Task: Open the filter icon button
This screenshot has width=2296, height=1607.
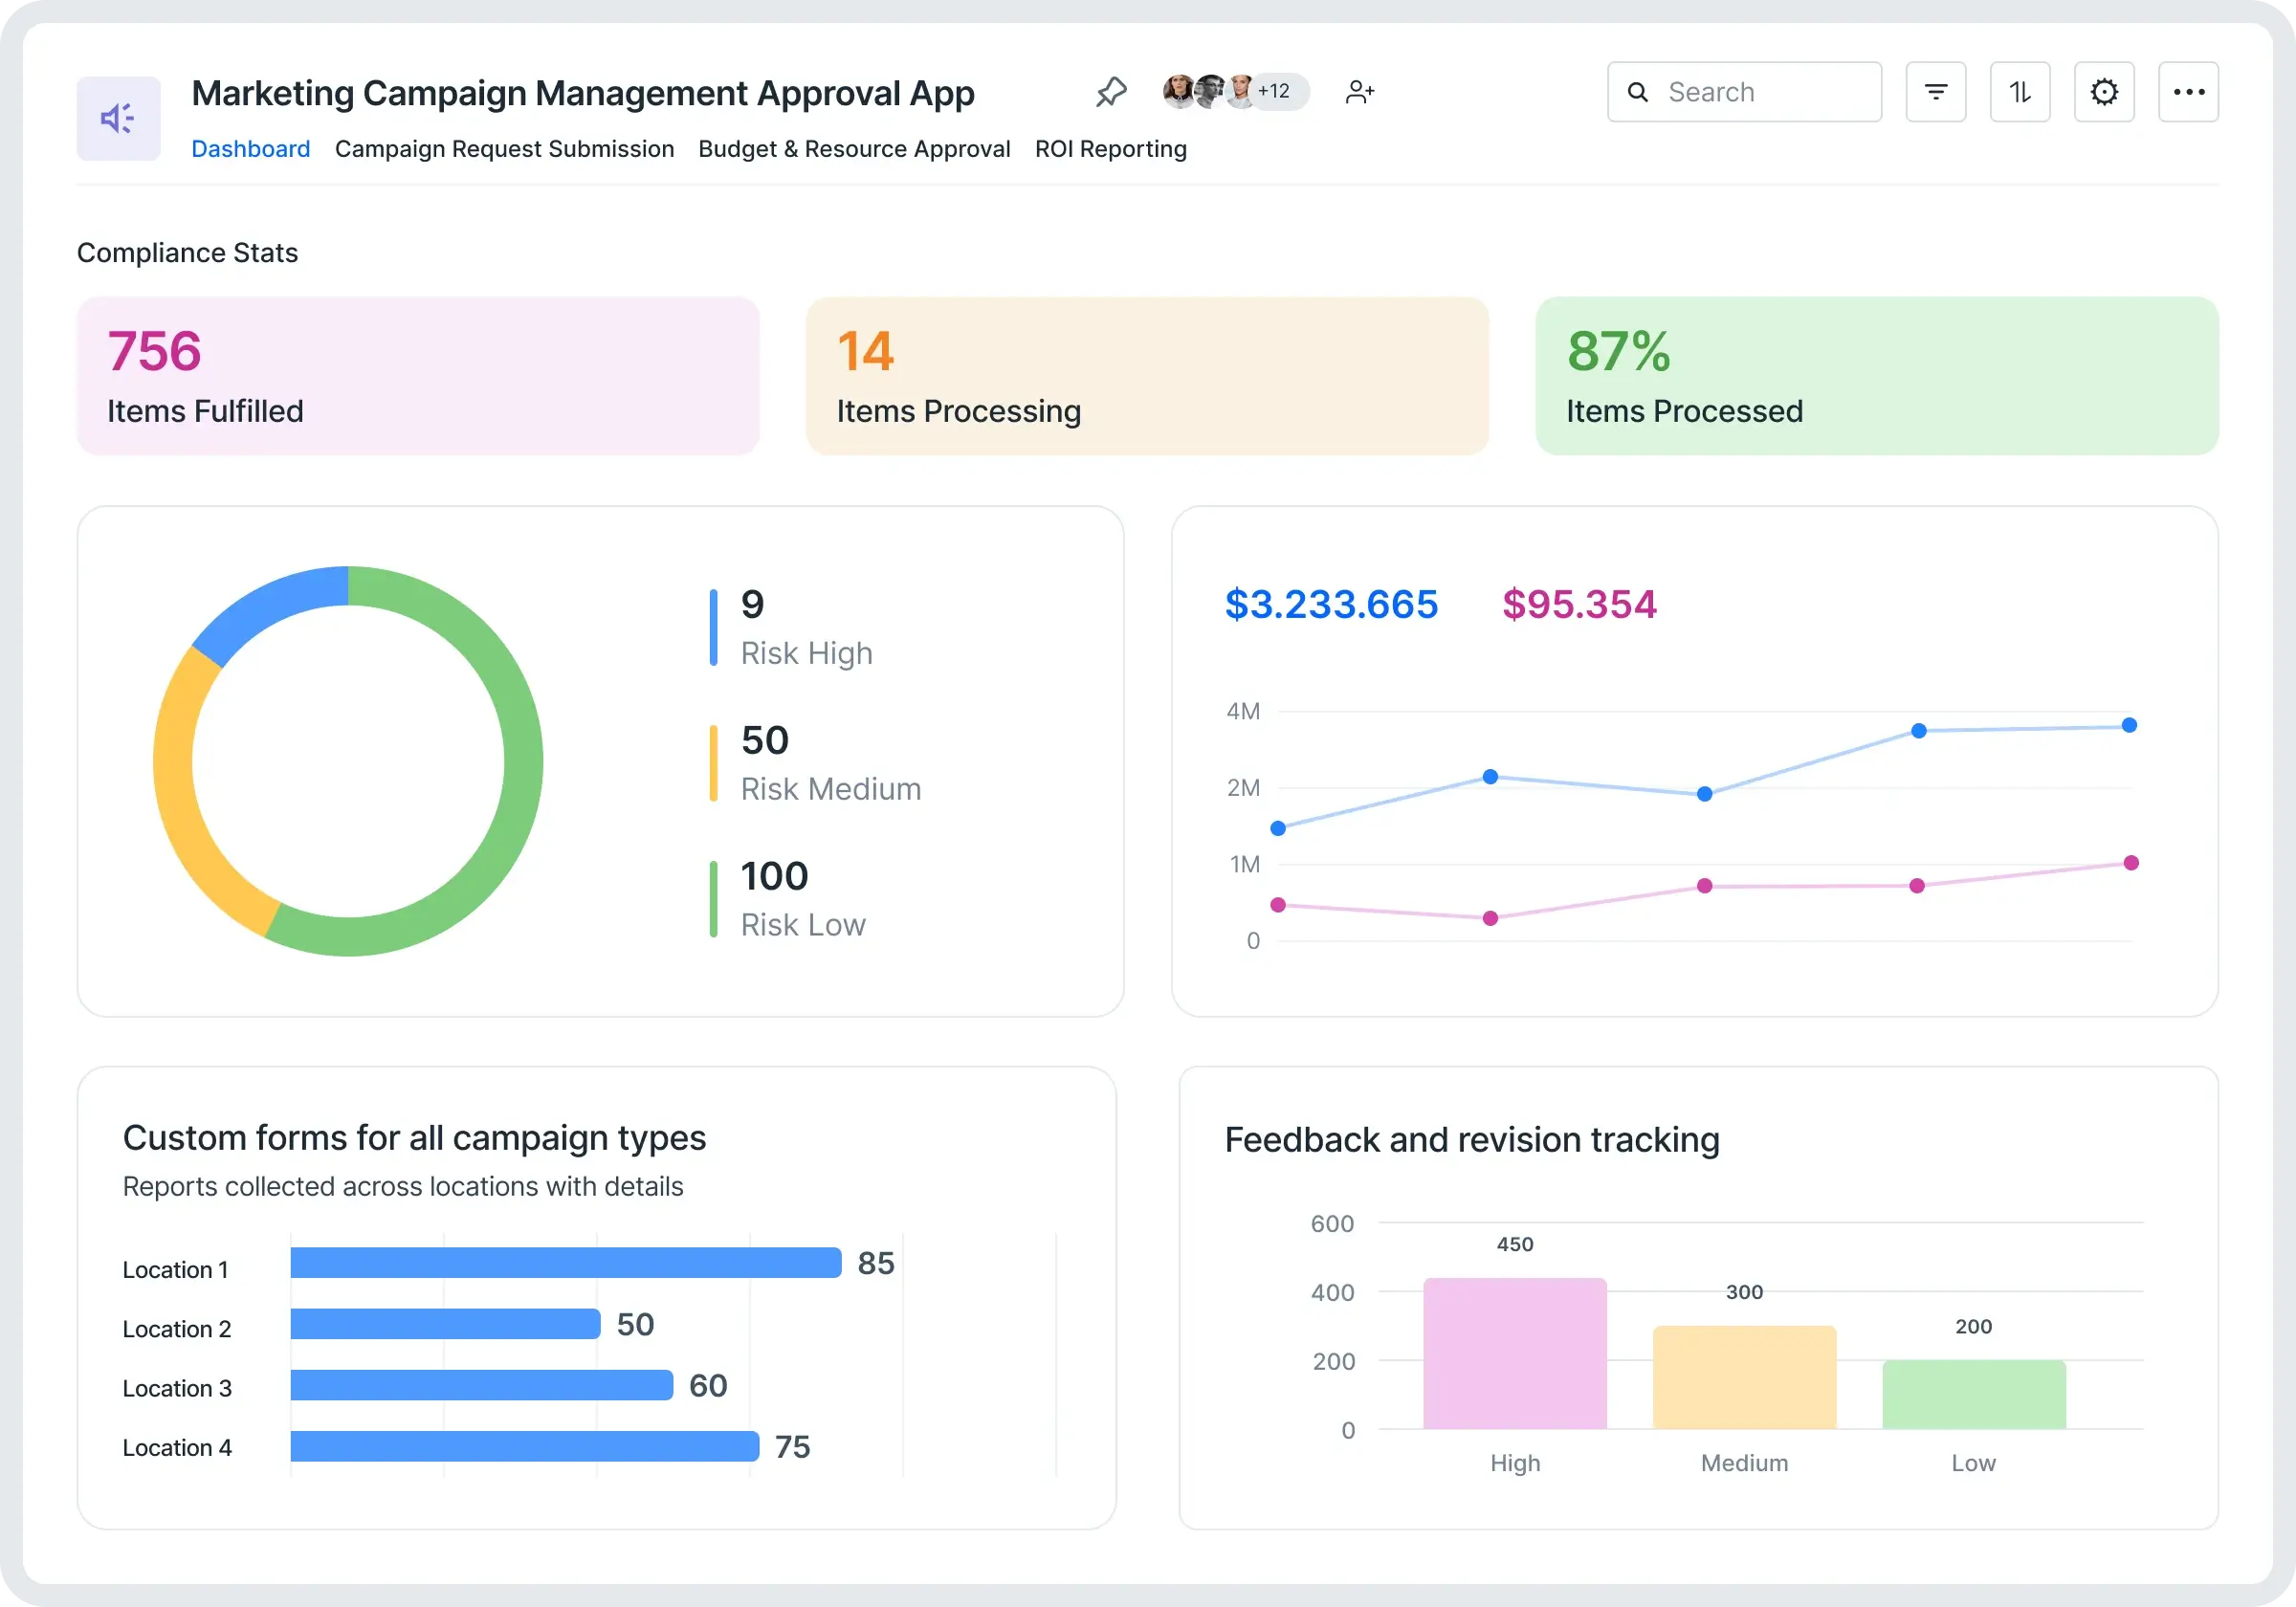Action: [1935, 92]
